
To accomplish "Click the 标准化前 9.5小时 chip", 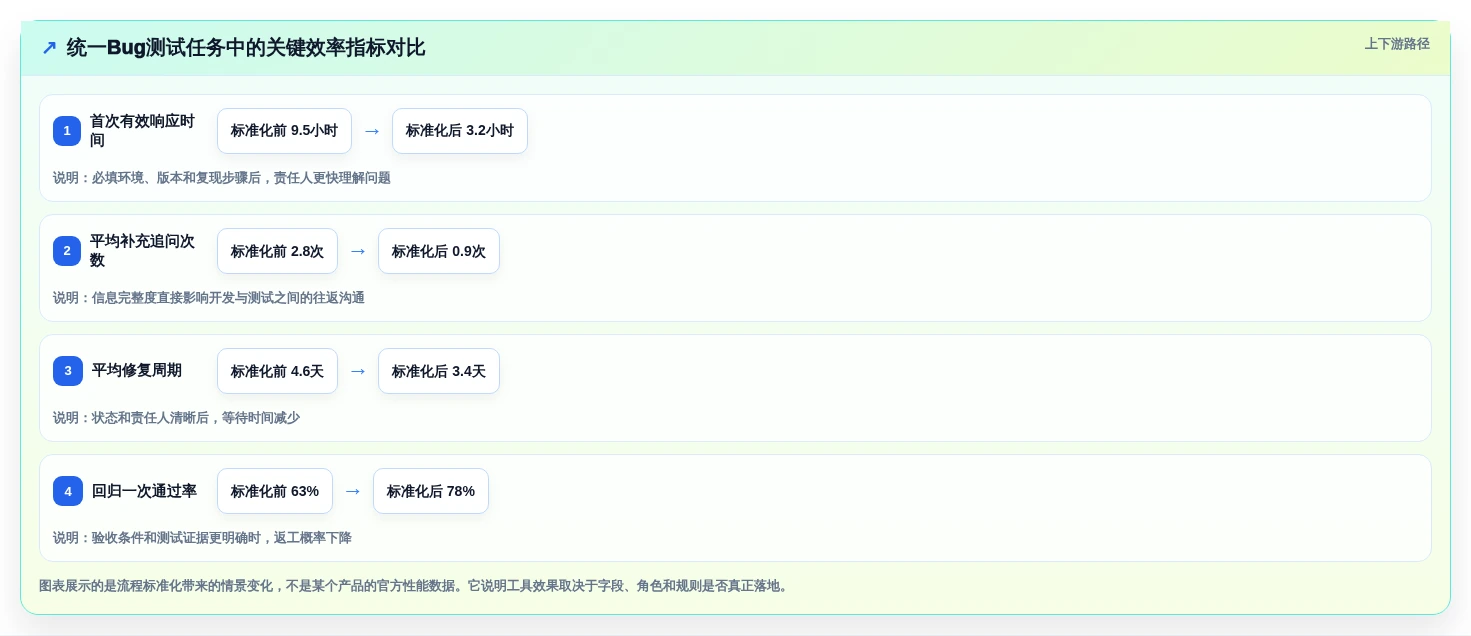I will 284,131.
